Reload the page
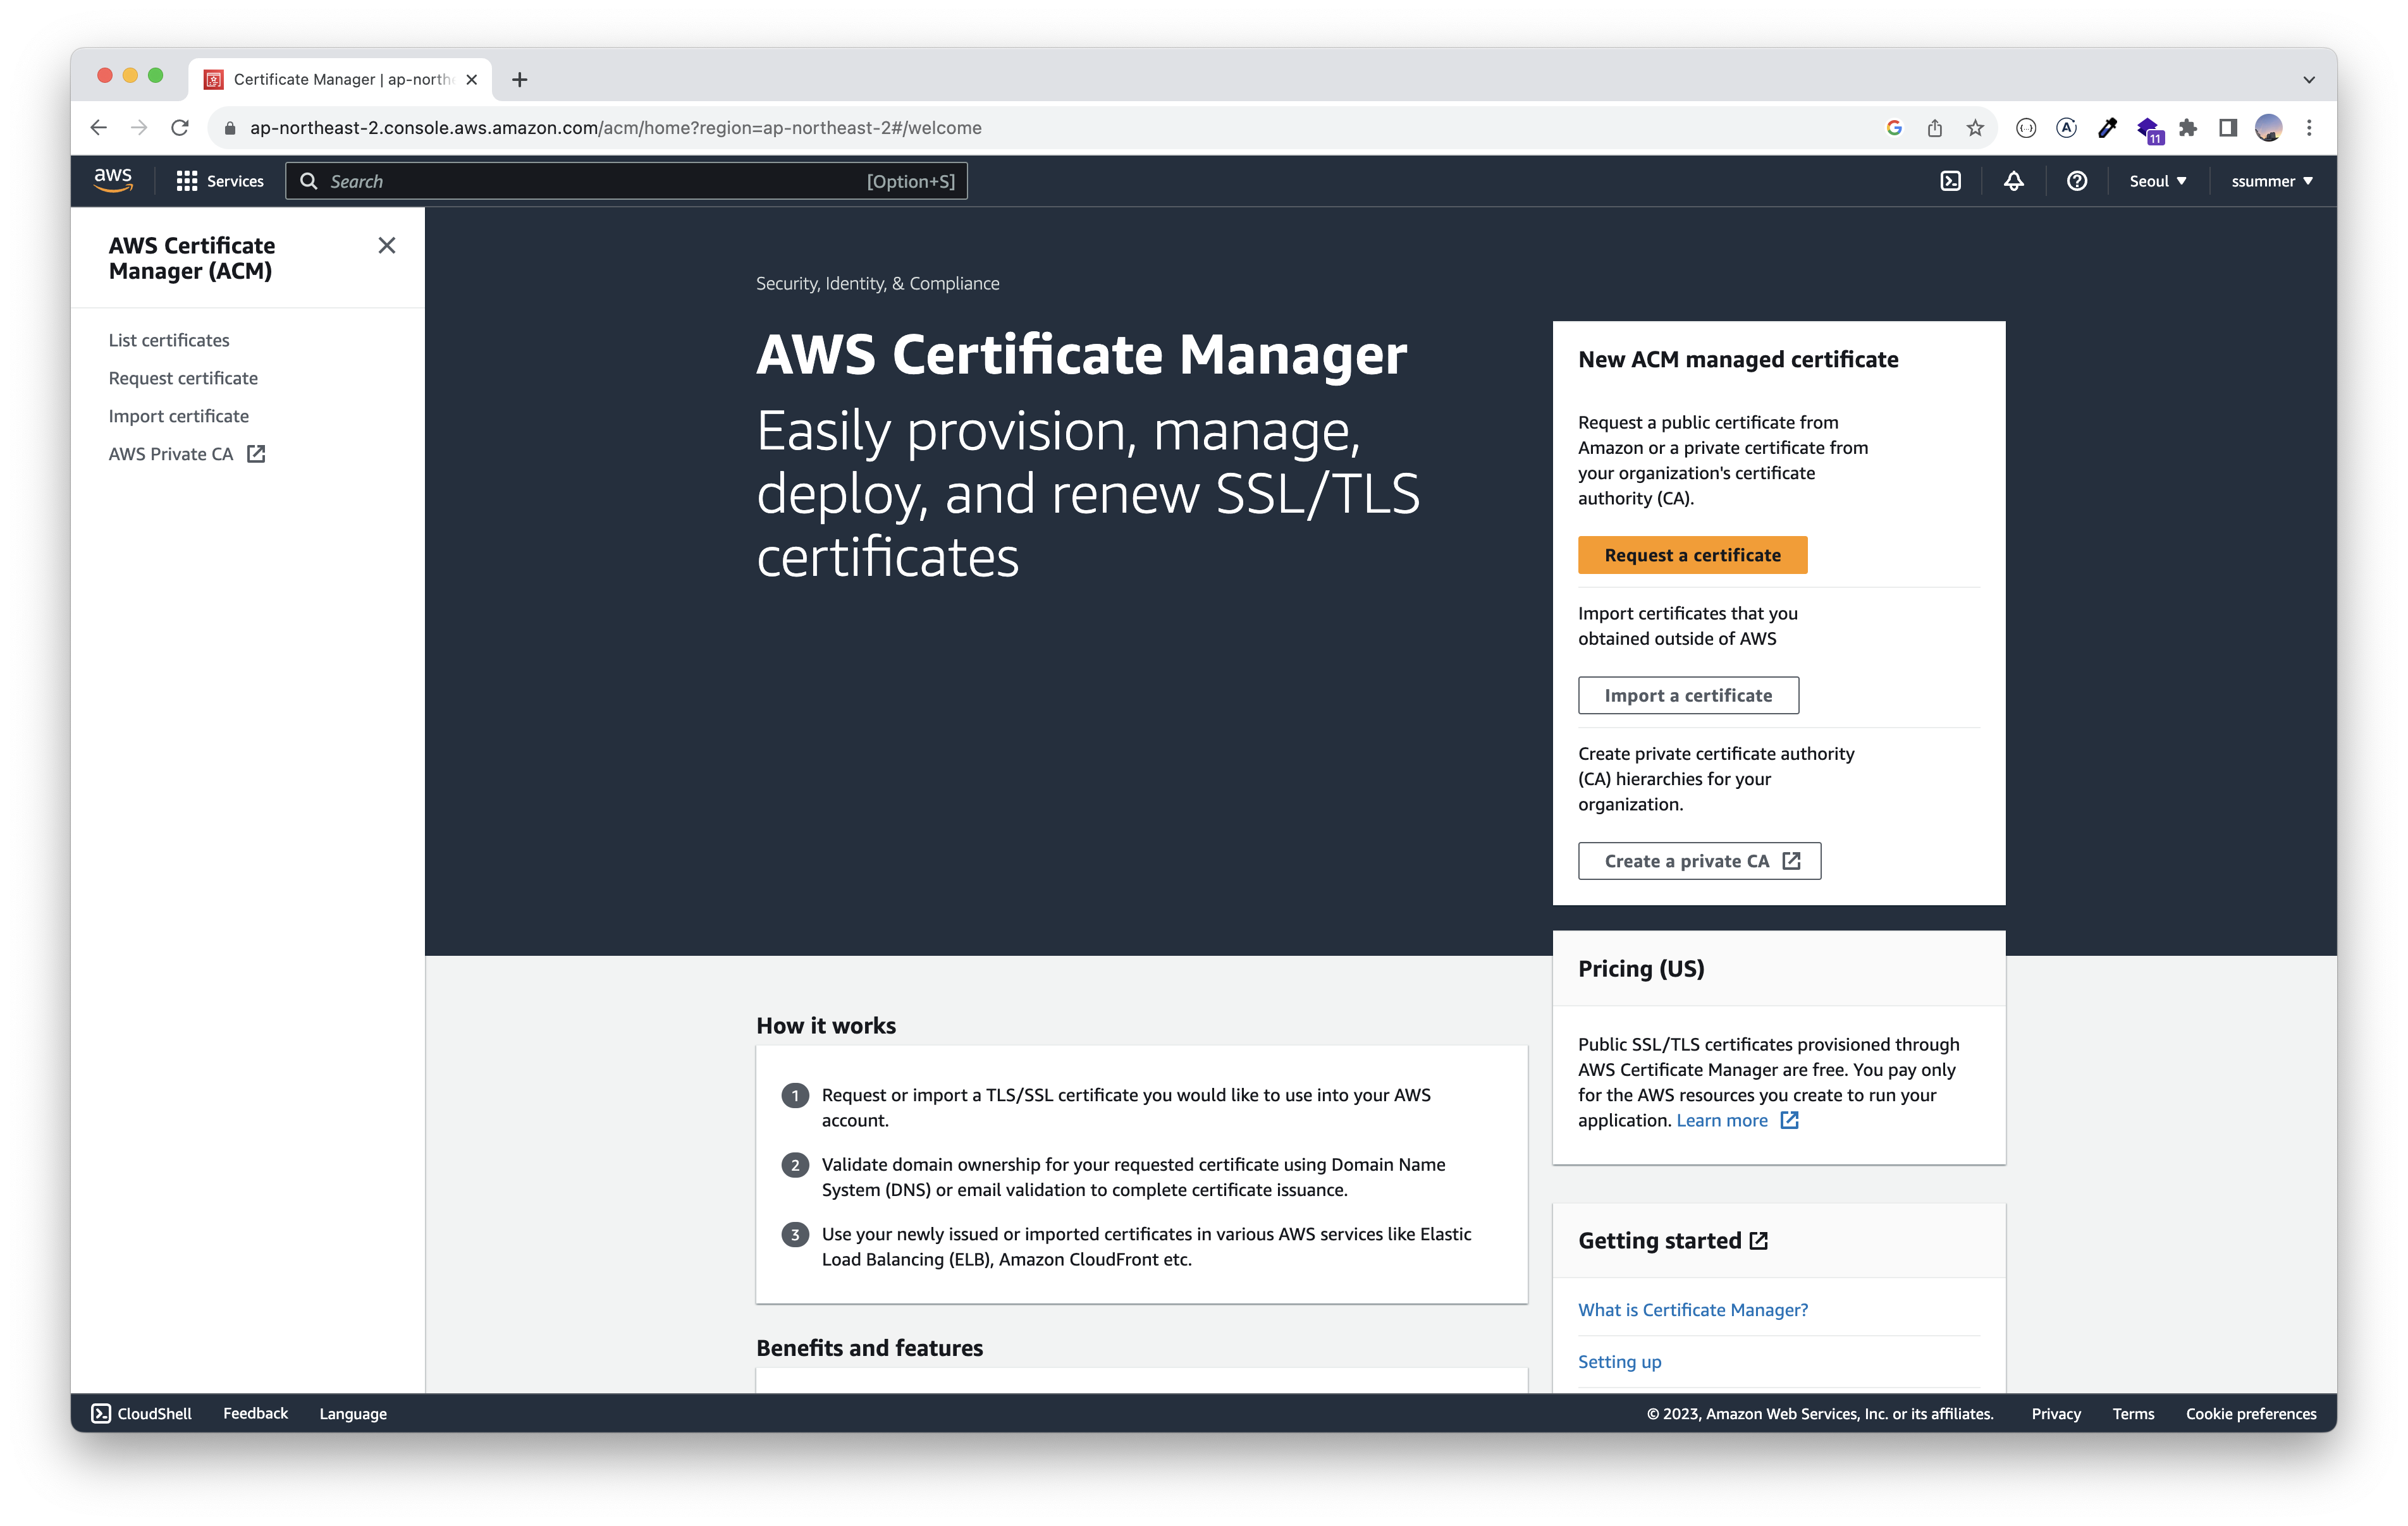2408x1526 pixels. (180, 128)
